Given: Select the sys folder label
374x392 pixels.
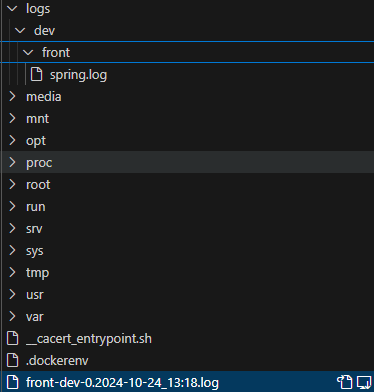Looking at the screenshot, I should [35, 251].
